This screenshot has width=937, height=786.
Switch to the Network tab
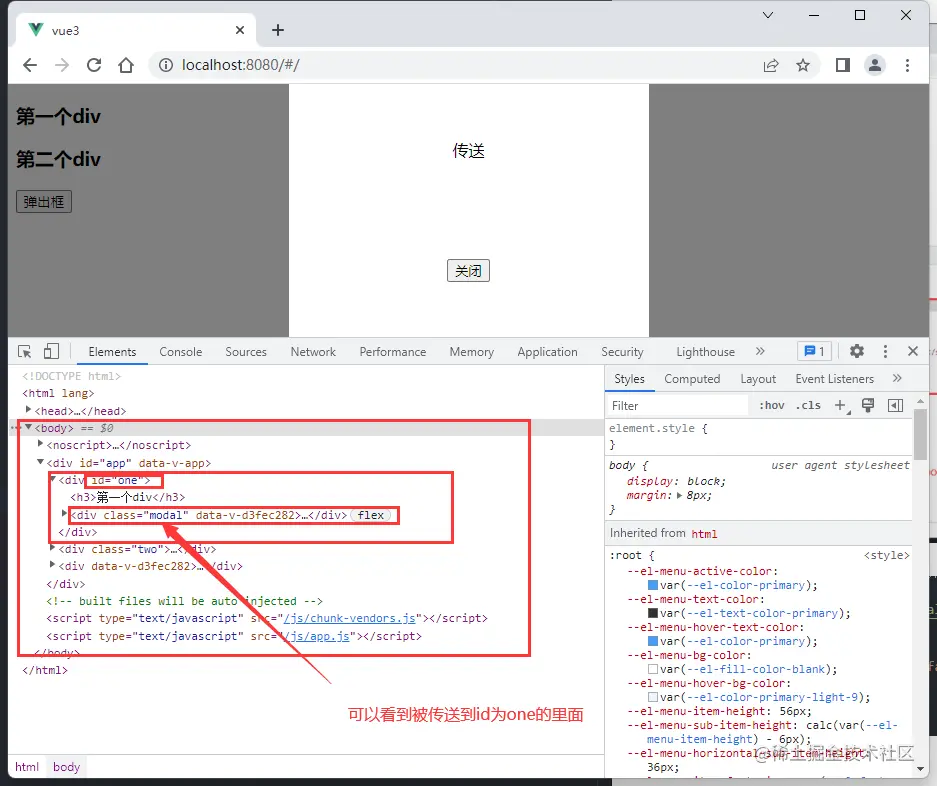coord(313,352)
